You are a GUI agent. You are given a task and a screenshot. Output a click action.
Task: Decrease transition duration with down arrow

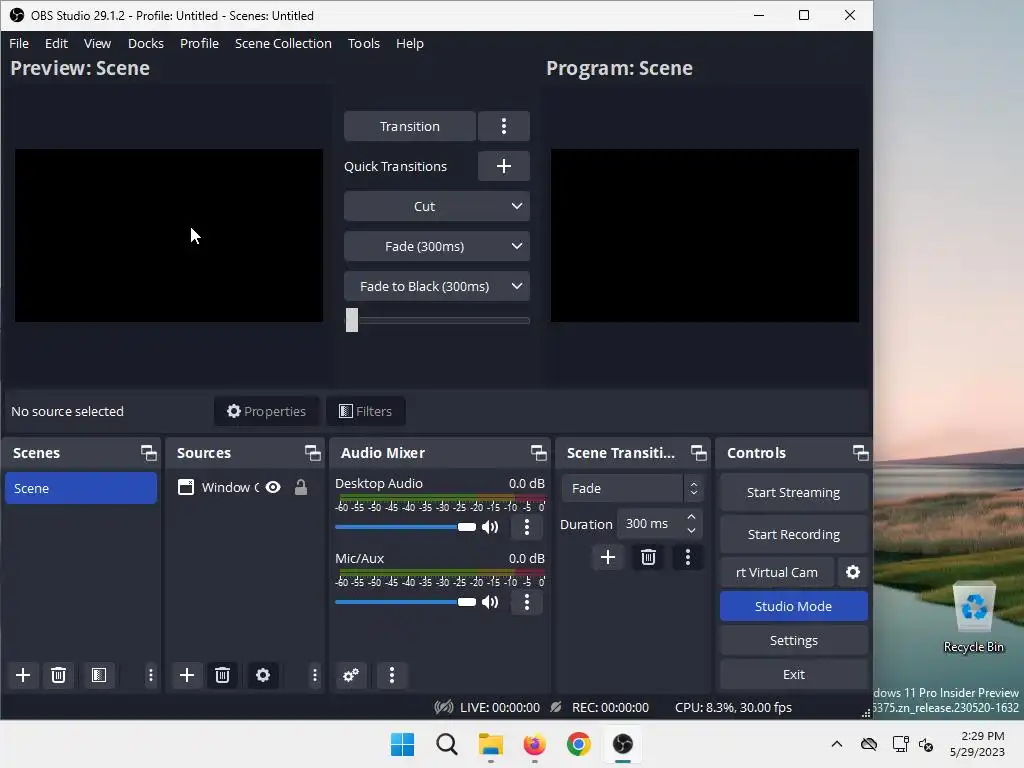[692, 530]
